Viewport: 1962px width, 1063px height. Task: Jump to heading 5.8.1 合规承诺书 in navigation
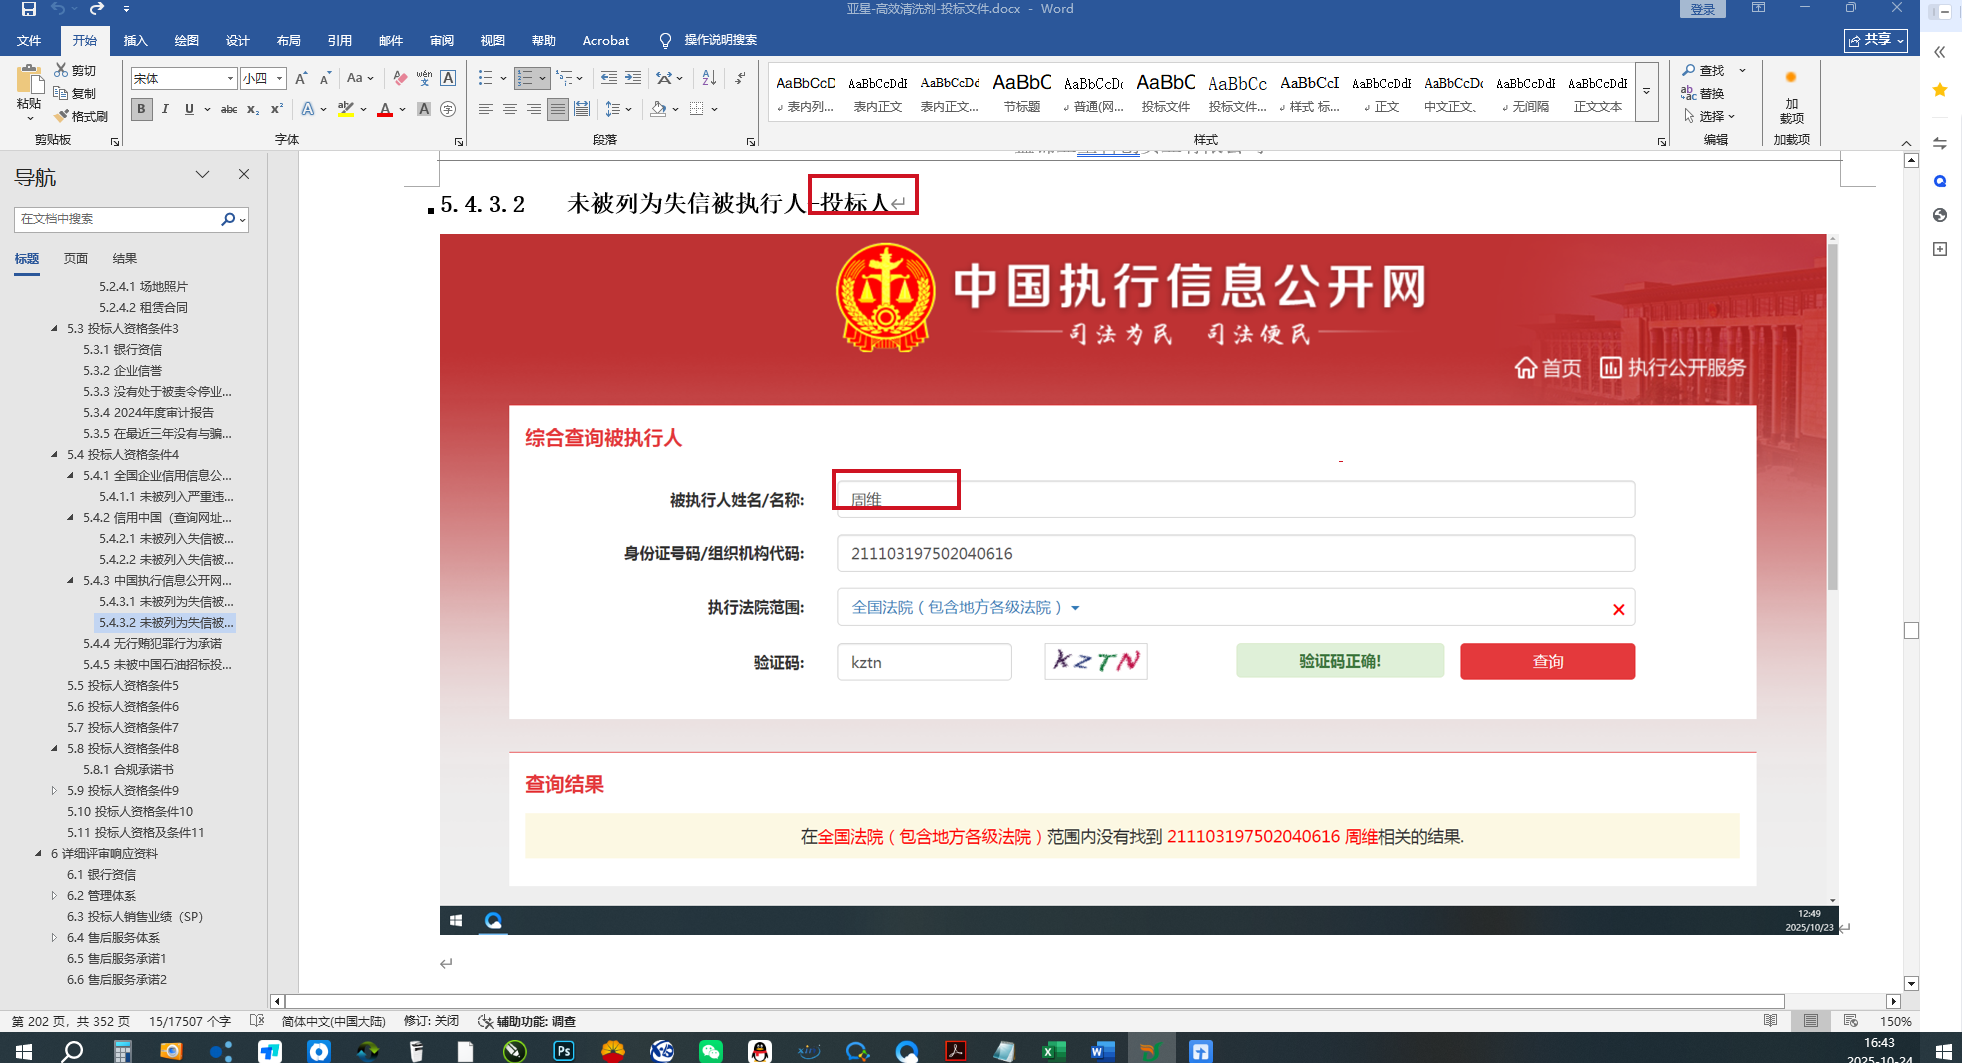pos(128,770)
